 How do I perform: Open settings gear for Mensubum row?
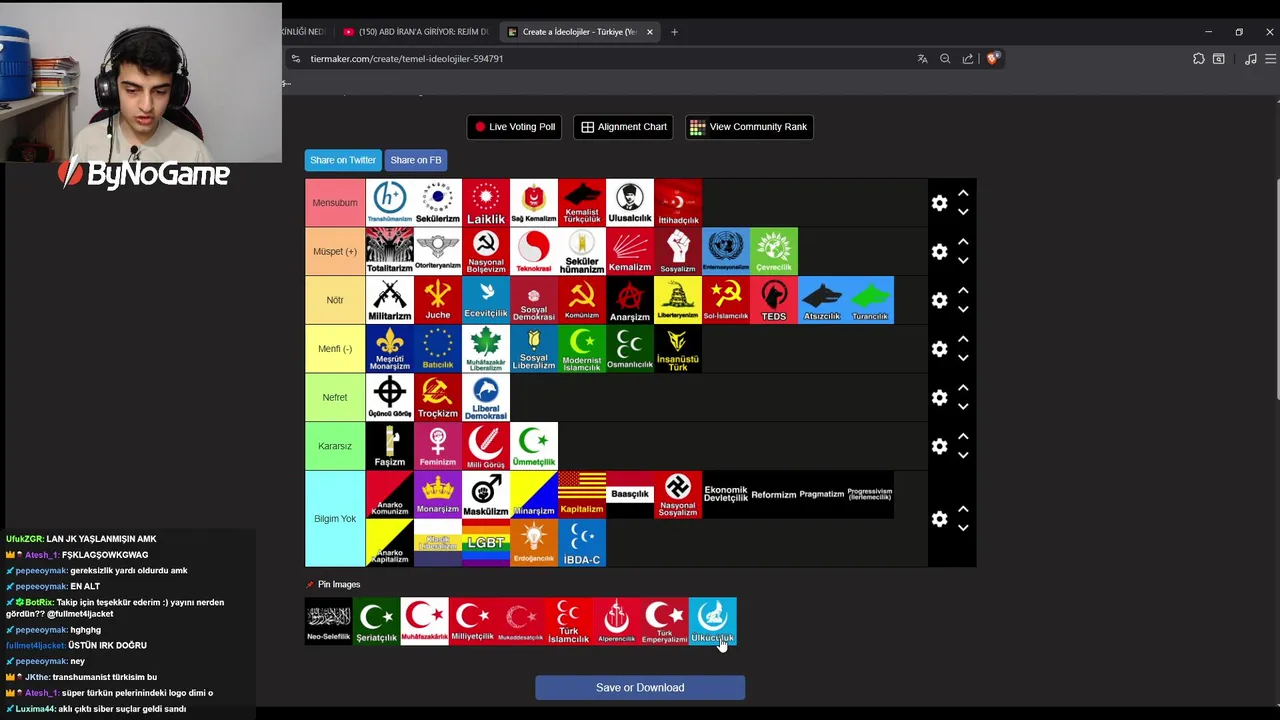point(939,203)
